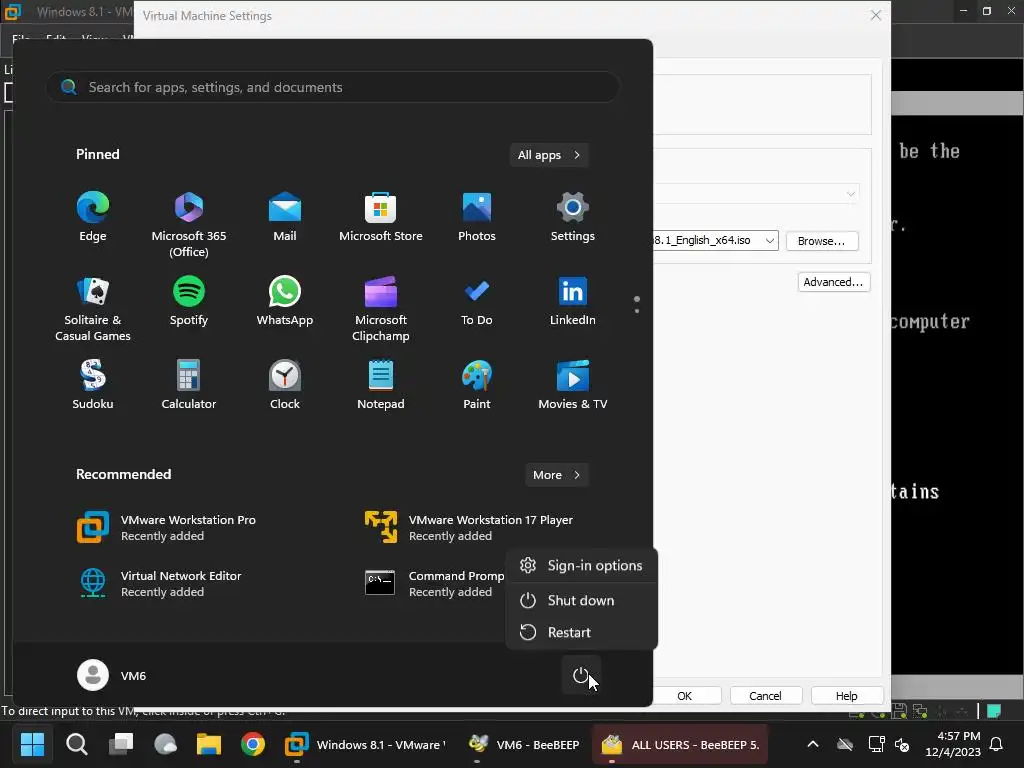Launch Notepad

click(x=381, y=385)
